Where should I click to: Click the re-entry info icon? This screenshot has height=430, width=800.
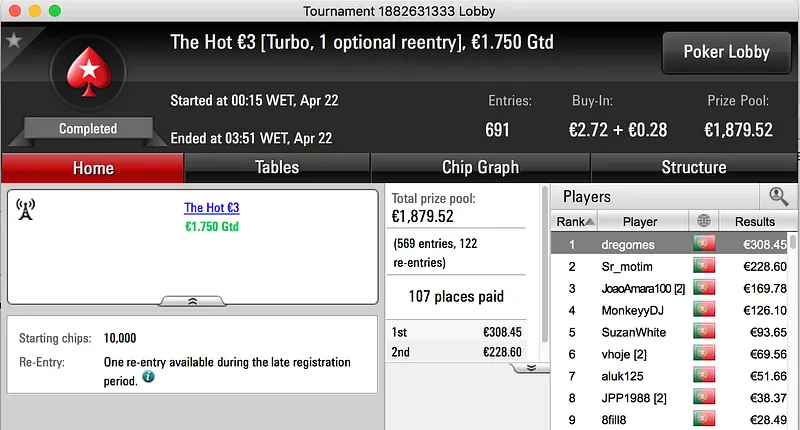tap(148, 377)
